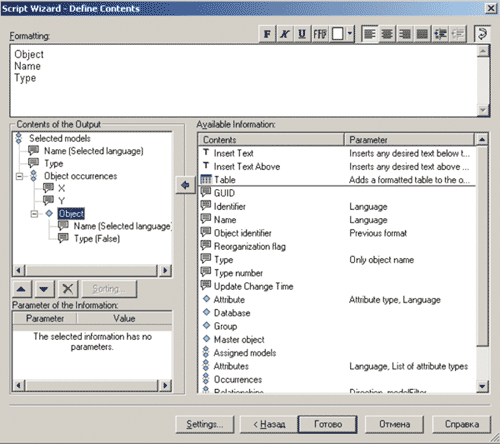
Task: Align text left
Action: pos(370,34)
